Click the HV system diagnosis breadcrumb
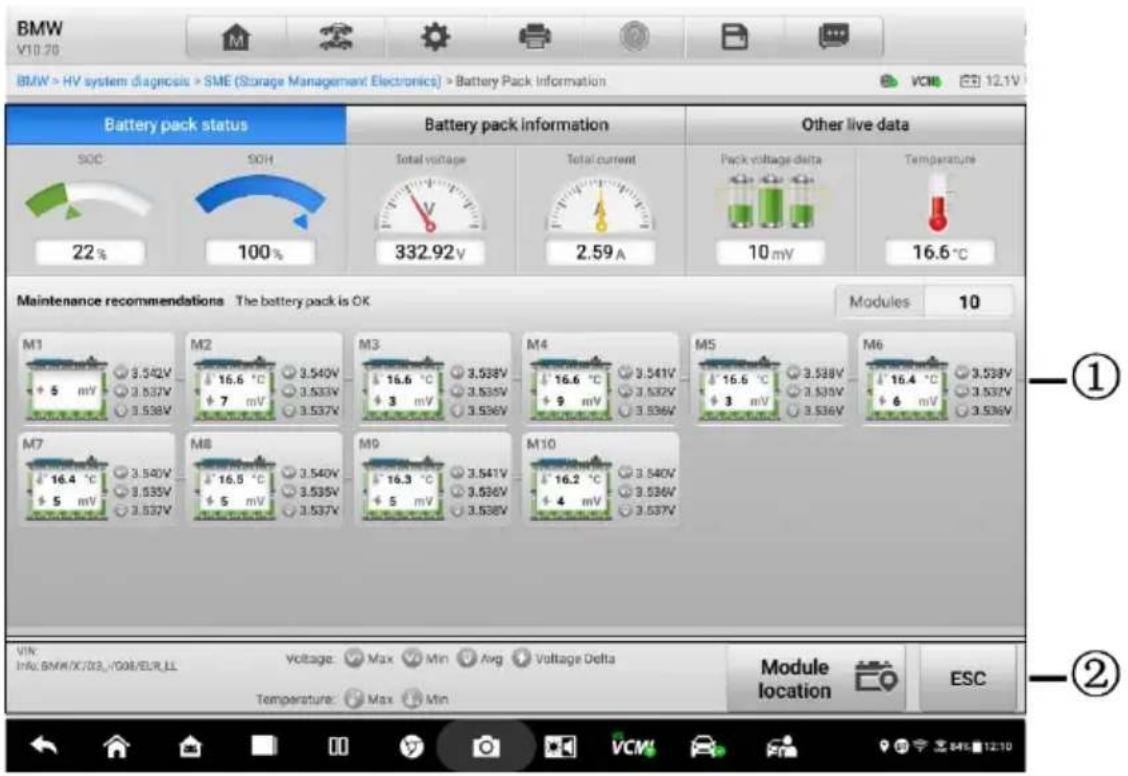This screenshot has width=1128, height=776. pos(126,81)
